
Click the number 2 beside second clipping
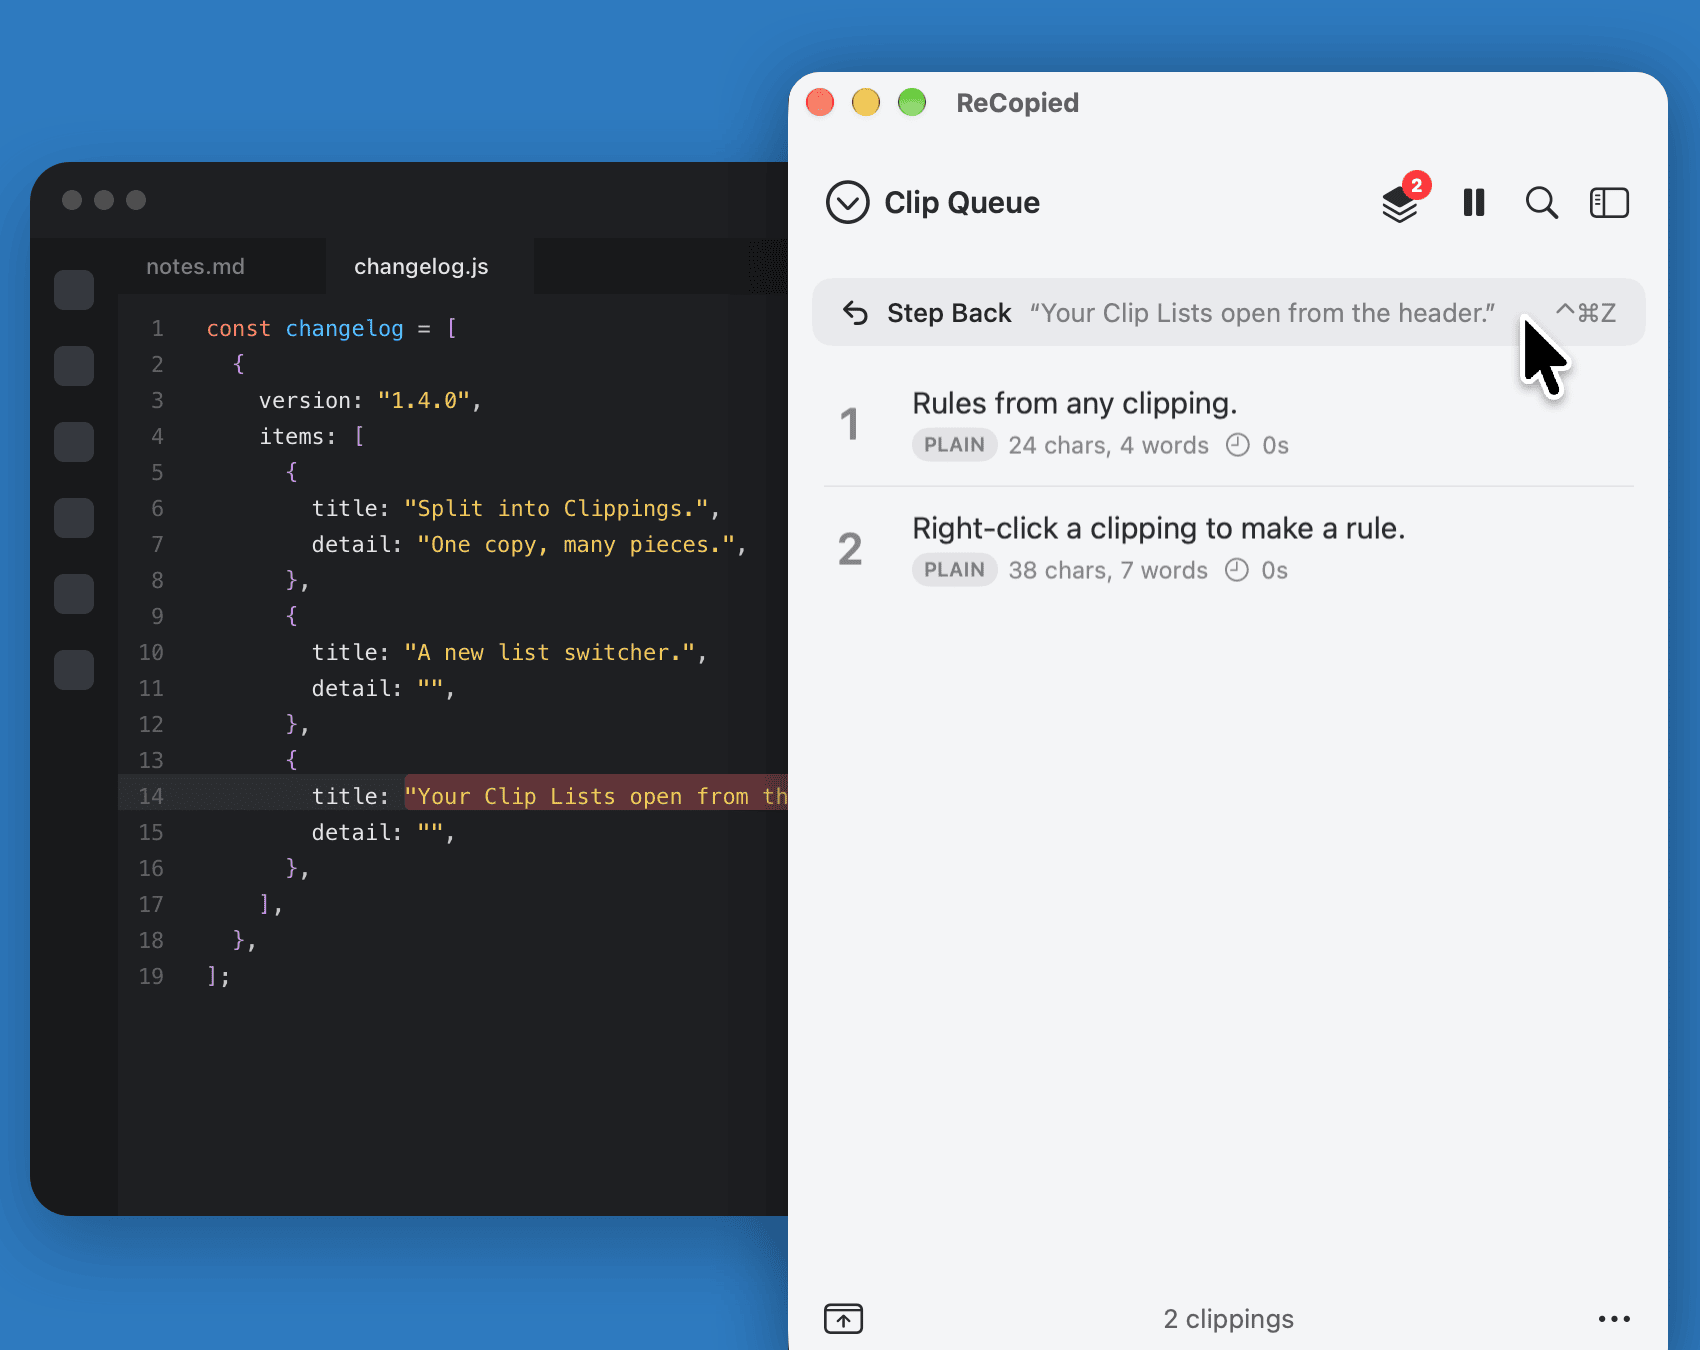[850, 549]
